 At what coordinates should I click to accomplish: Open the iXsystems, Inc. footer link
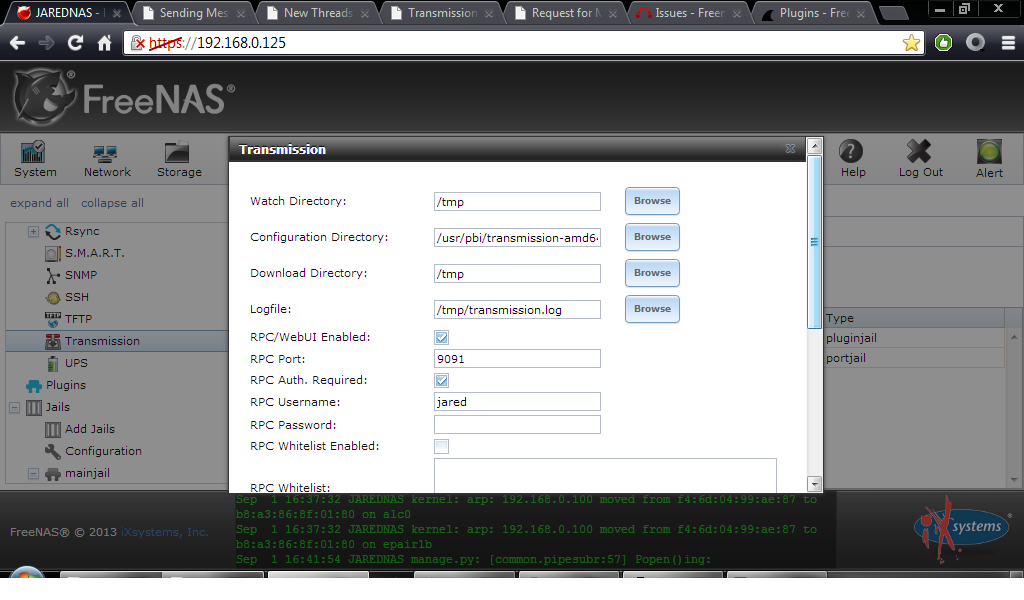[165, 532]
